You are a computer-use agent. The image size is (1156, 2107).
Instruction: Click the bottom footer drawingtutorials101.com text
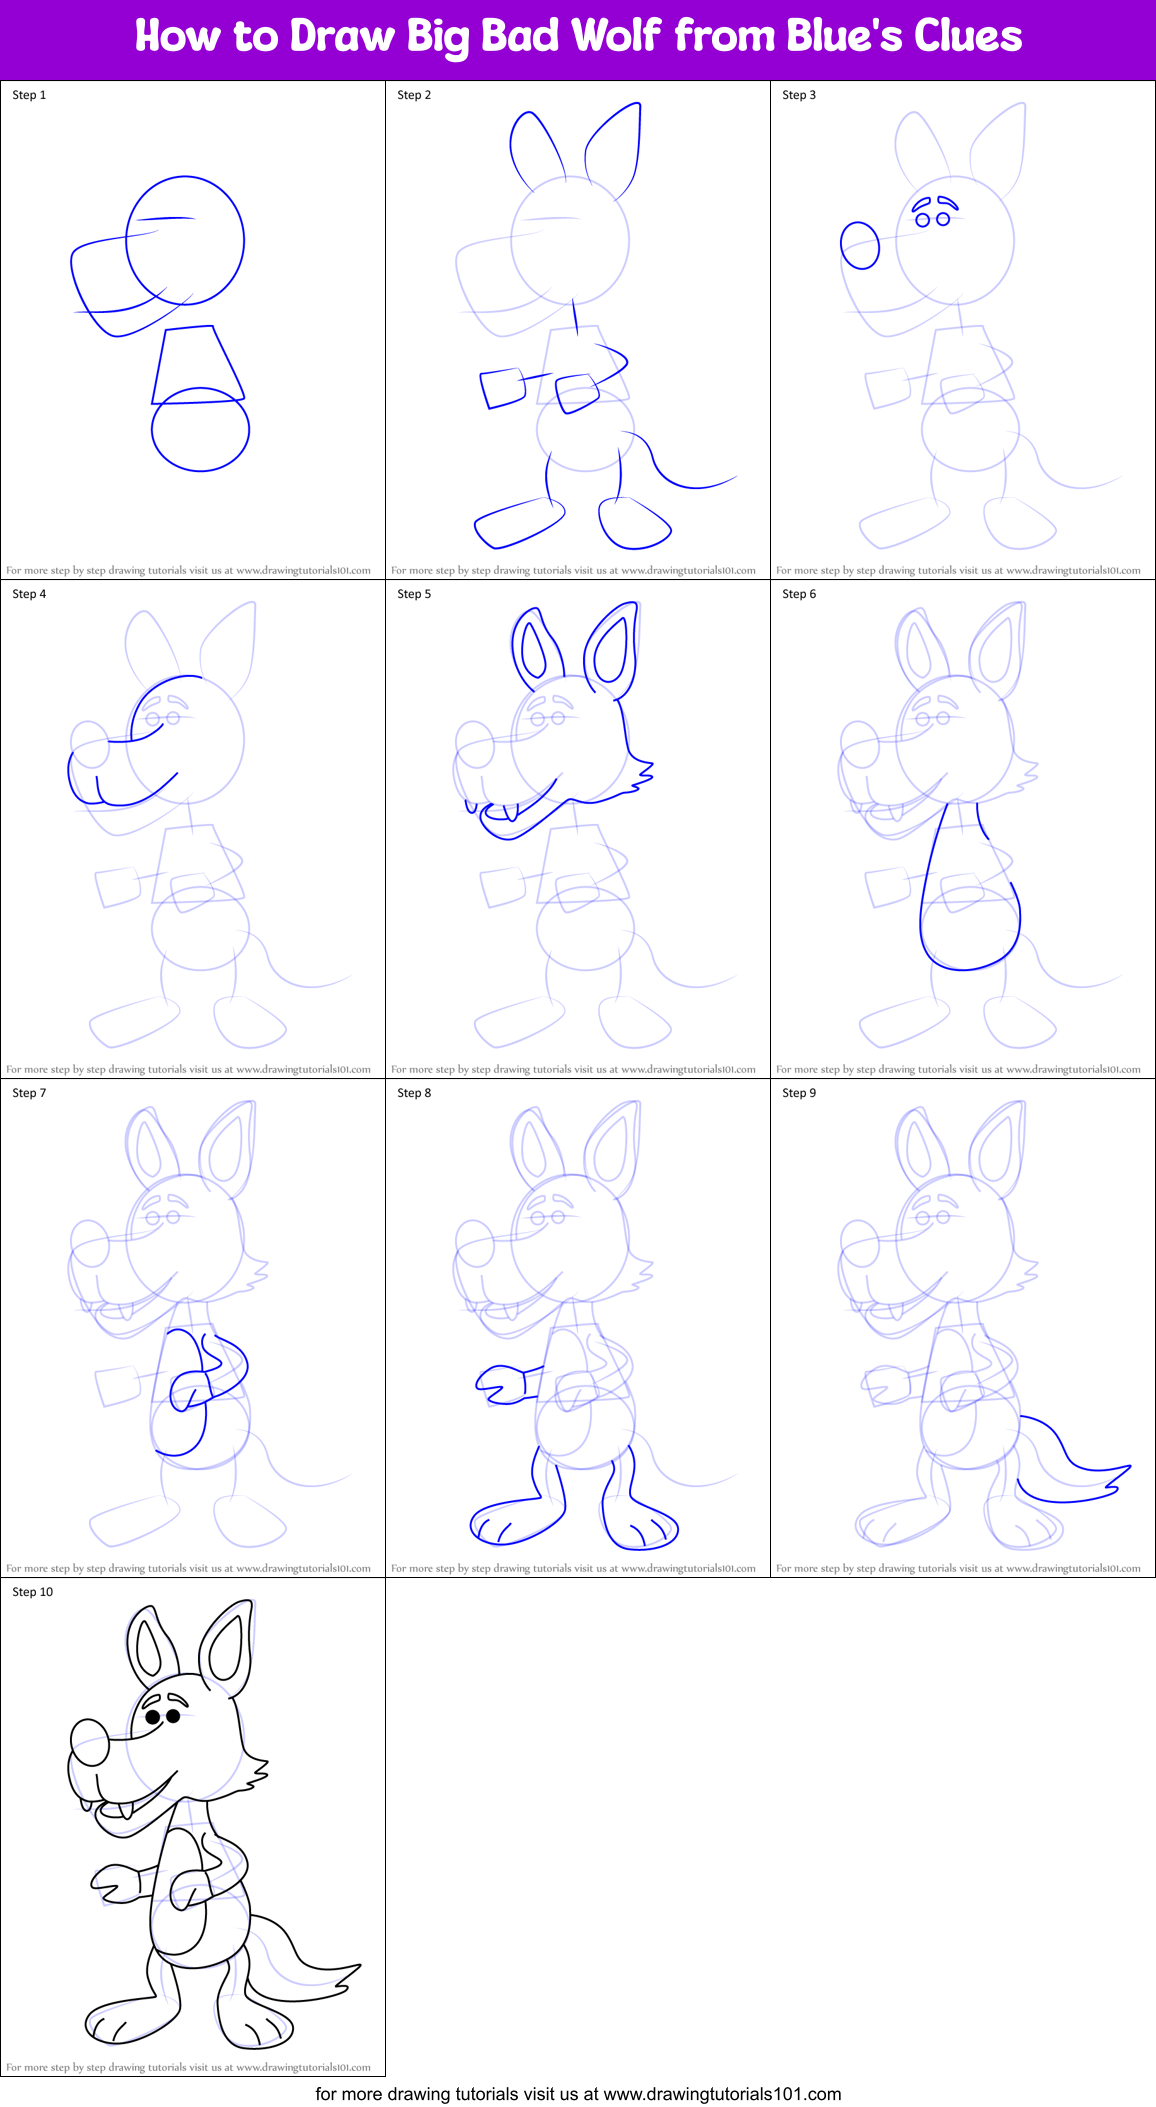click(578, 2093)
